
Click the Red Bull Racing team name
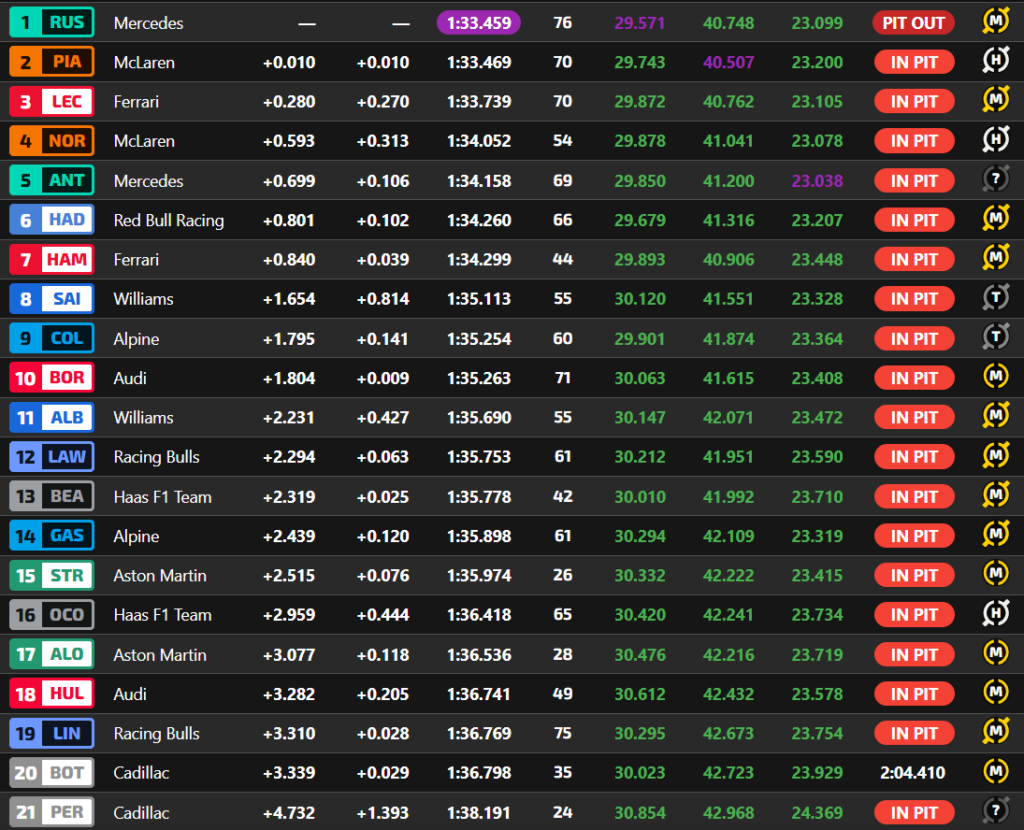(169, 220)
